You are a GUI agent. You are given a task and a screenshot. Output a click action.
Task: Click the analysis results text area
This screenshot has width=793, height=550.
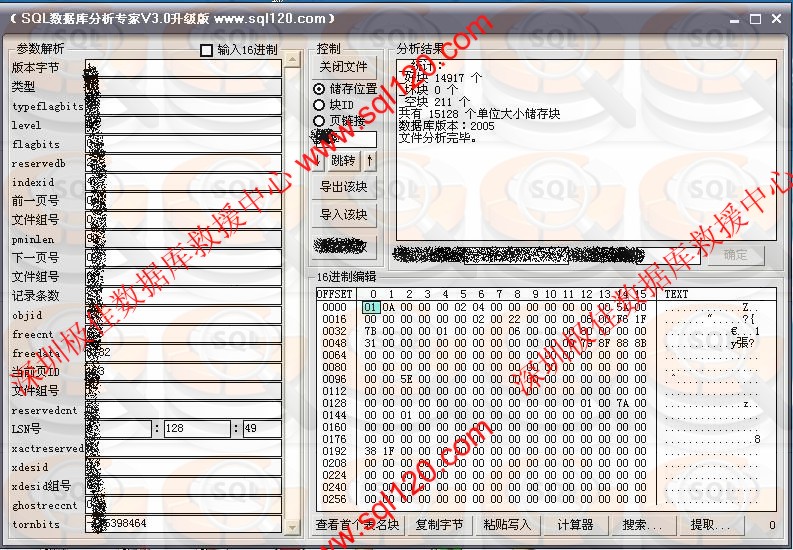(x=586, y=150)
